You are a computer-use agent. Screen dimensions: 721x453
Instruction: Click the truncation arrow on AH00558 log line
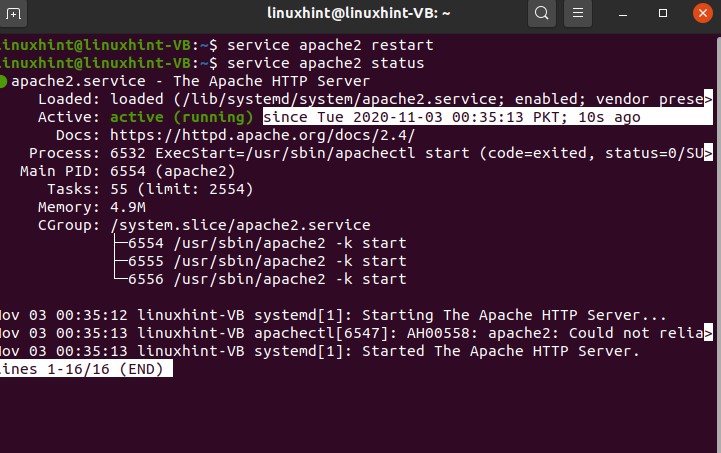pos(713,334)
